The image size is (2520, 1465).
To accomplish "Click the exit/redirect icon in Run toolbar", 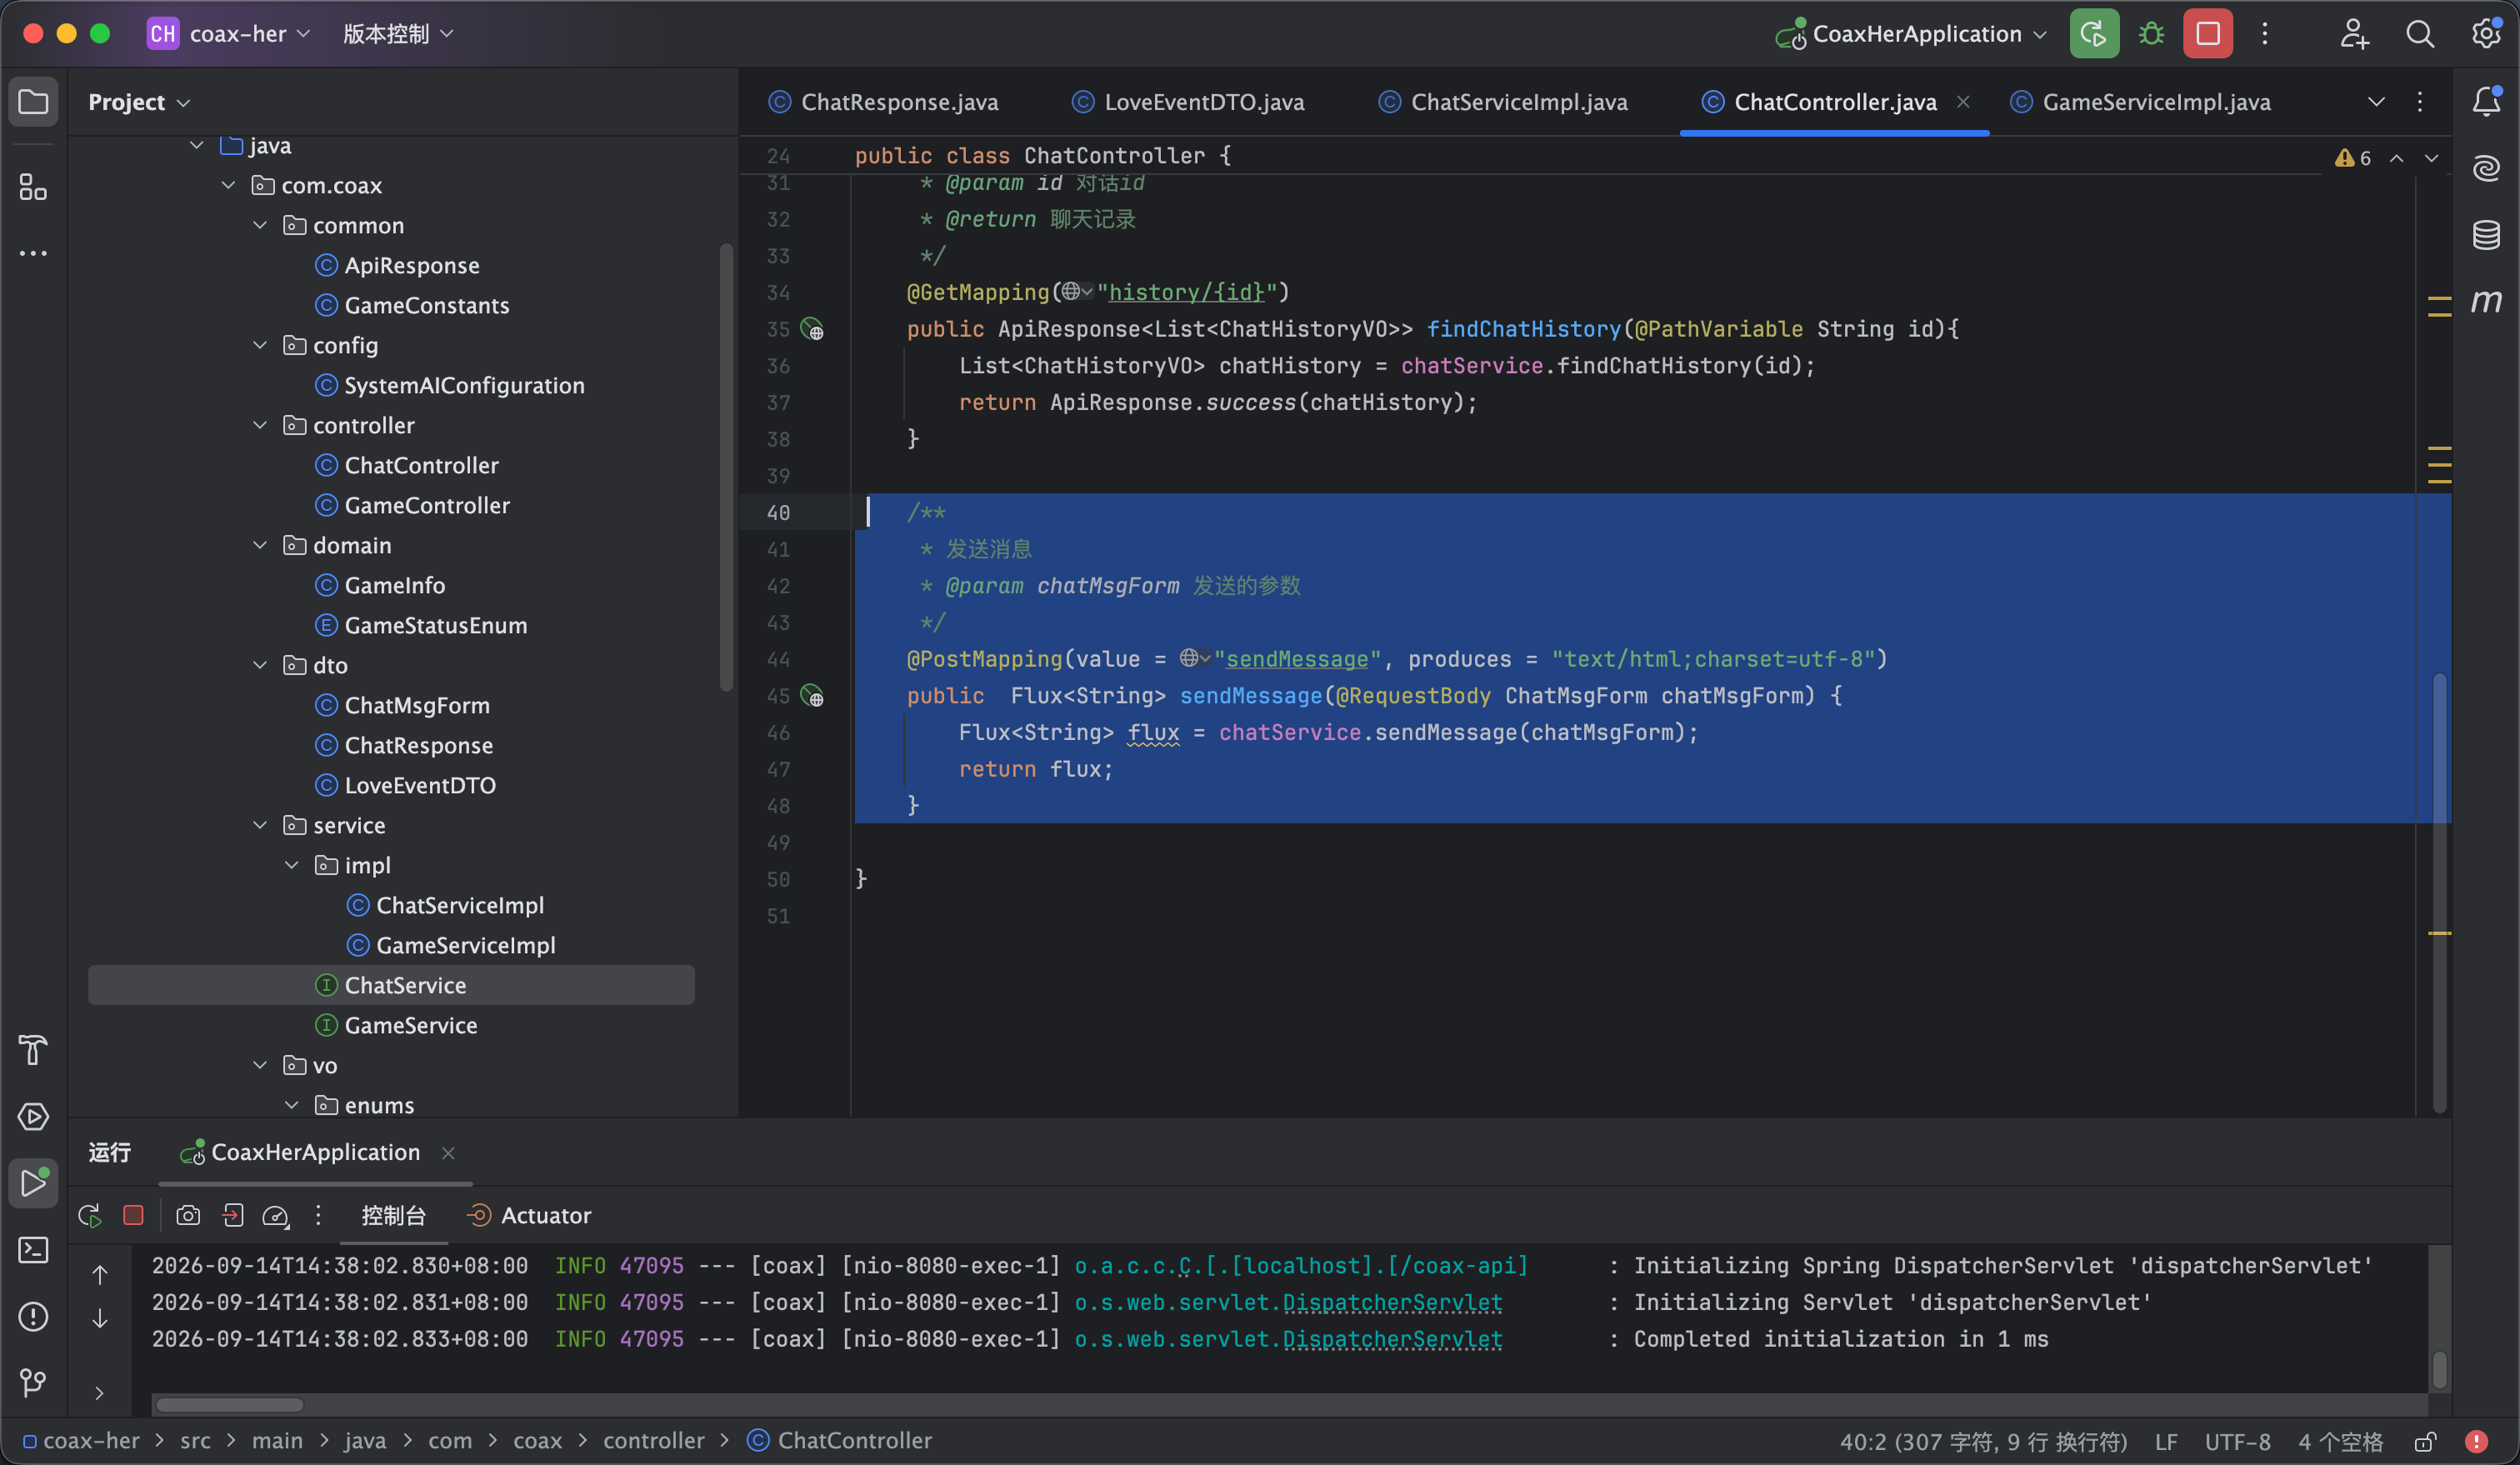I will (x=232, y=1215).
